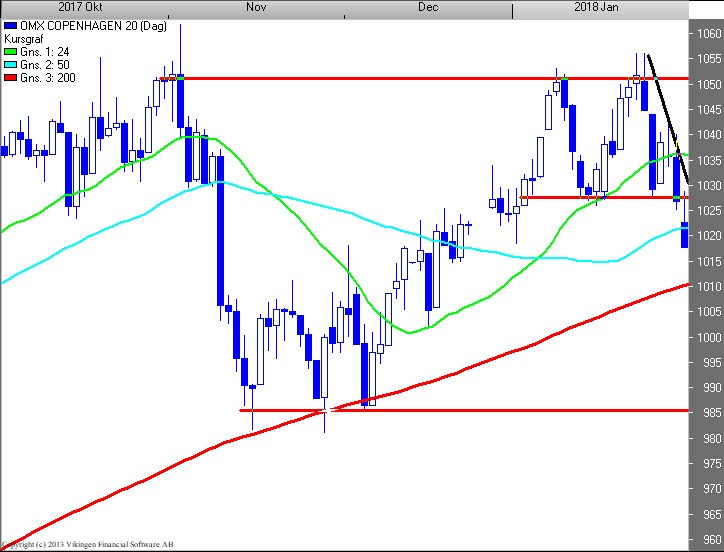Click the cyan Gns. 2: 50 legend swatch
This screenshot has width=724, height=552.
pos(8,64)
